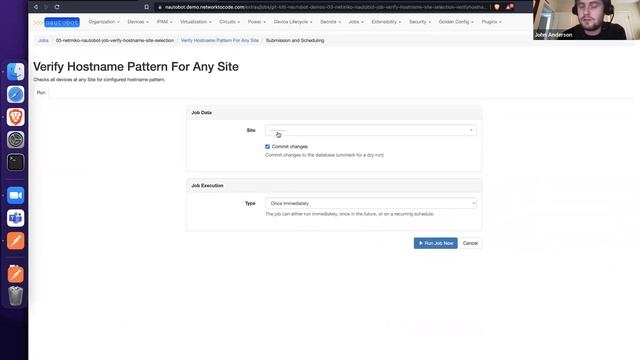The image size is (640, 360).
Task: Open Finder from the dock
Action: tap(16, 72)
